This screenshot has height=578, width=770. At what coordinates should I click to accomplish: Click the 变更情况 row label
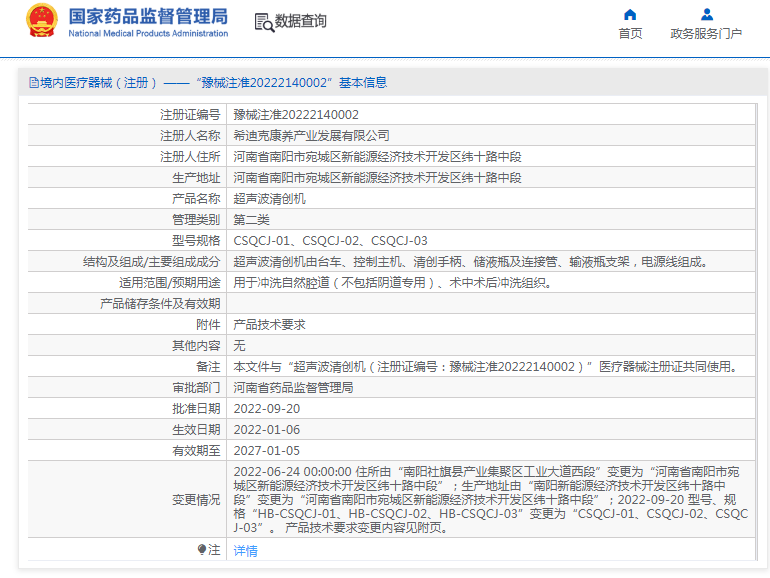tap(196, 500)
